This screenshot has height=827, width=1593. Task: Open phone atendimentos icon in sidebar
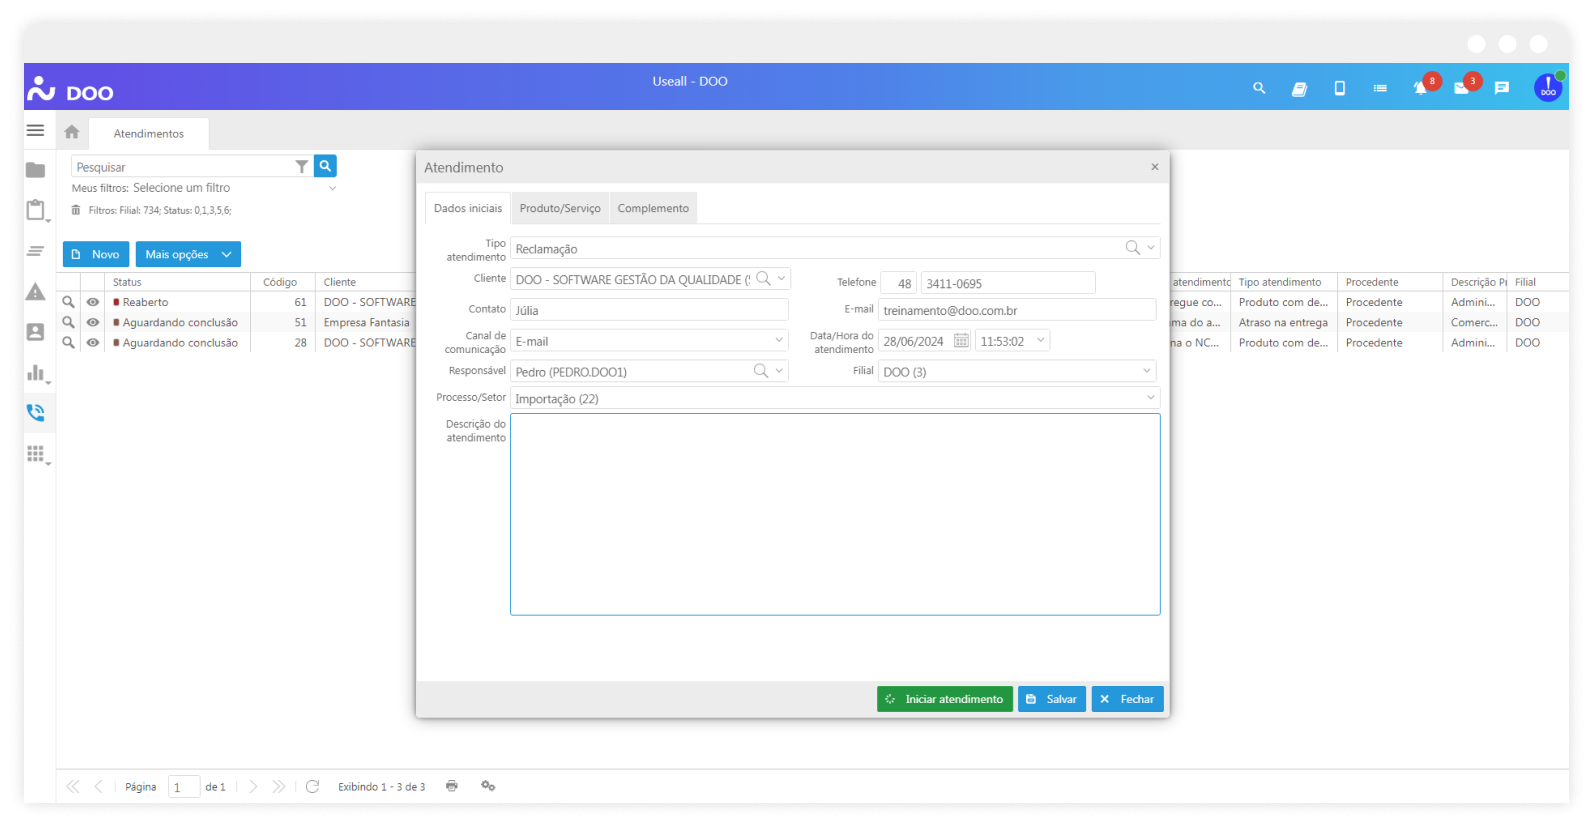pos(36,413)
